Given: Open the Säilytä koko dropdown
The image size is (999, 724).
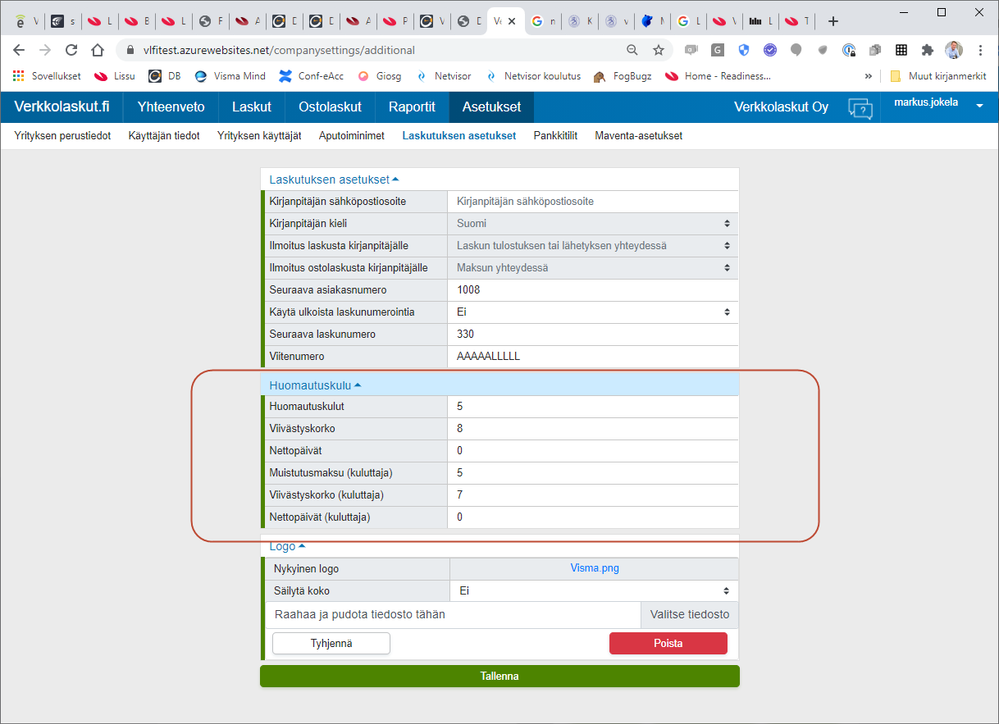Looking at the screenshot, I should coord(594,591).
